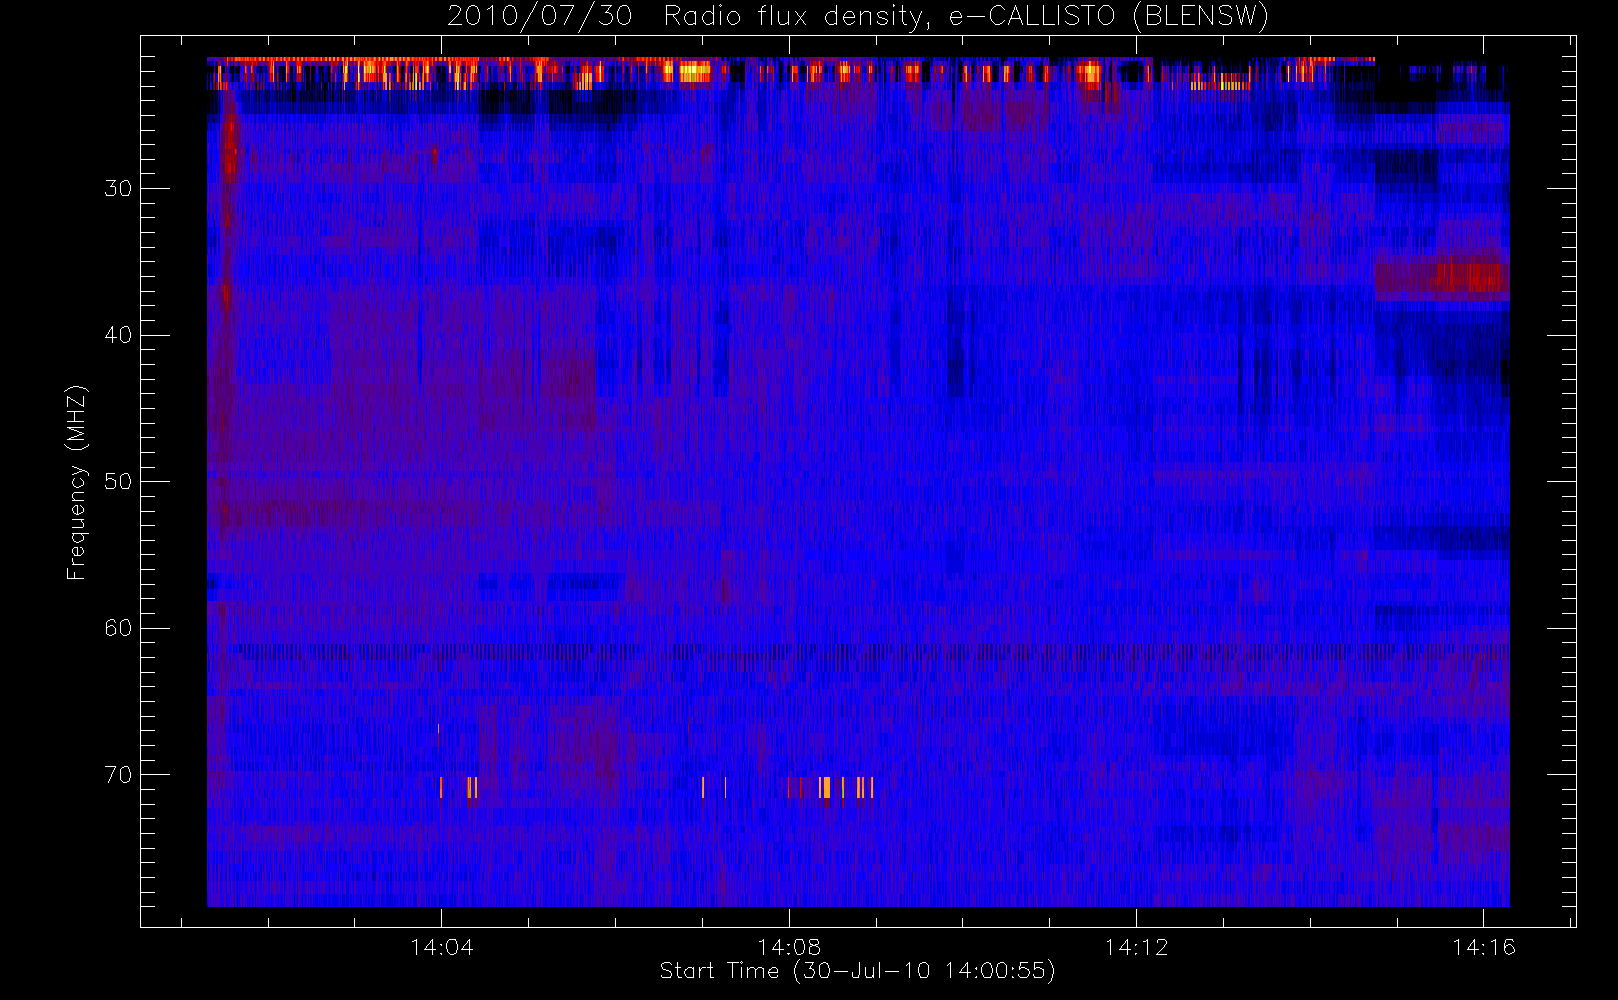Click the 14:12 time tick label
The image size is (1618, 1000).
click(1136, 947)
